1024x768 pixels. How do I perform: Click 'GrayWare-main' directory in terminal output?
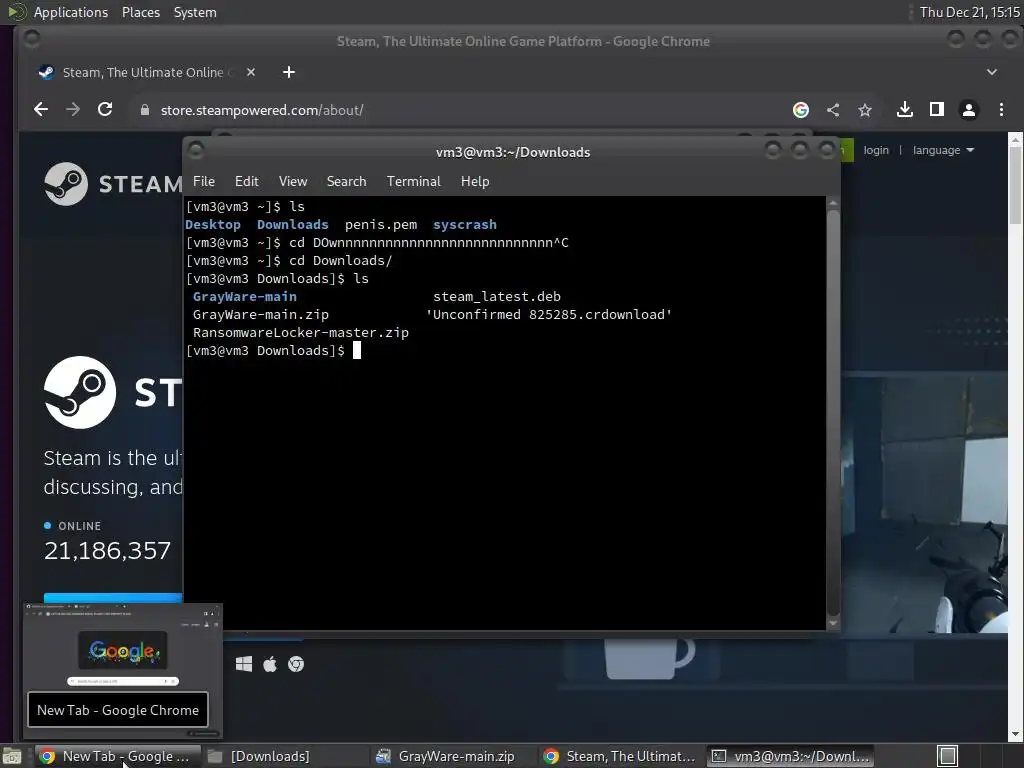(x=244, y=296)
